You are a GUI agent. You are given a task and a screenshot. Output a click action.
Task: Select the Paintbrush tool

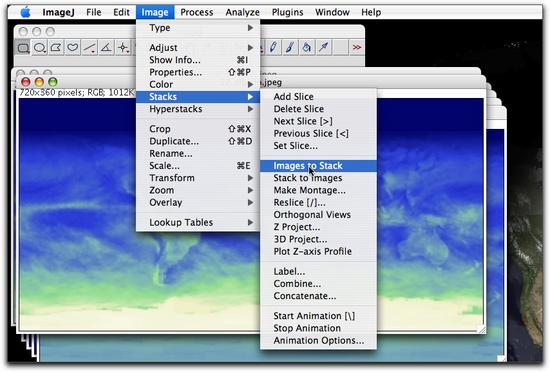(290, 47)
